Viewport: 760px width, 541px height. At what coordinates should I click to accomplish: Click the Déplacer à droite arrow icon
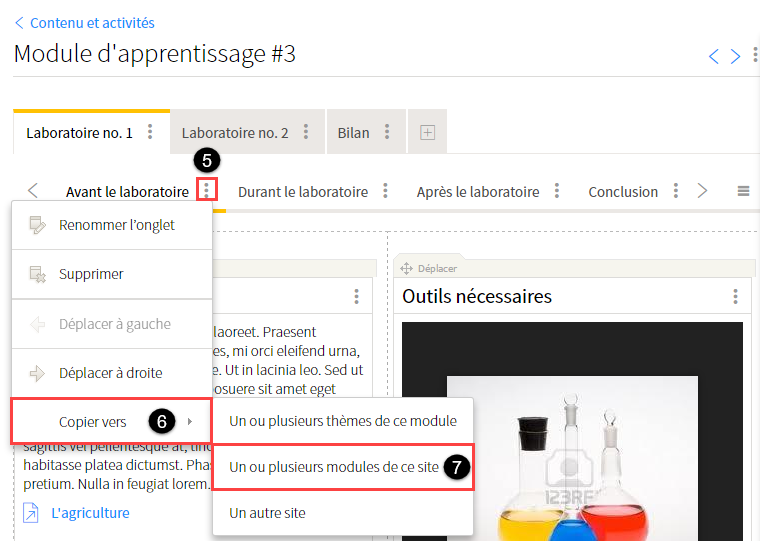pos(37,373)
